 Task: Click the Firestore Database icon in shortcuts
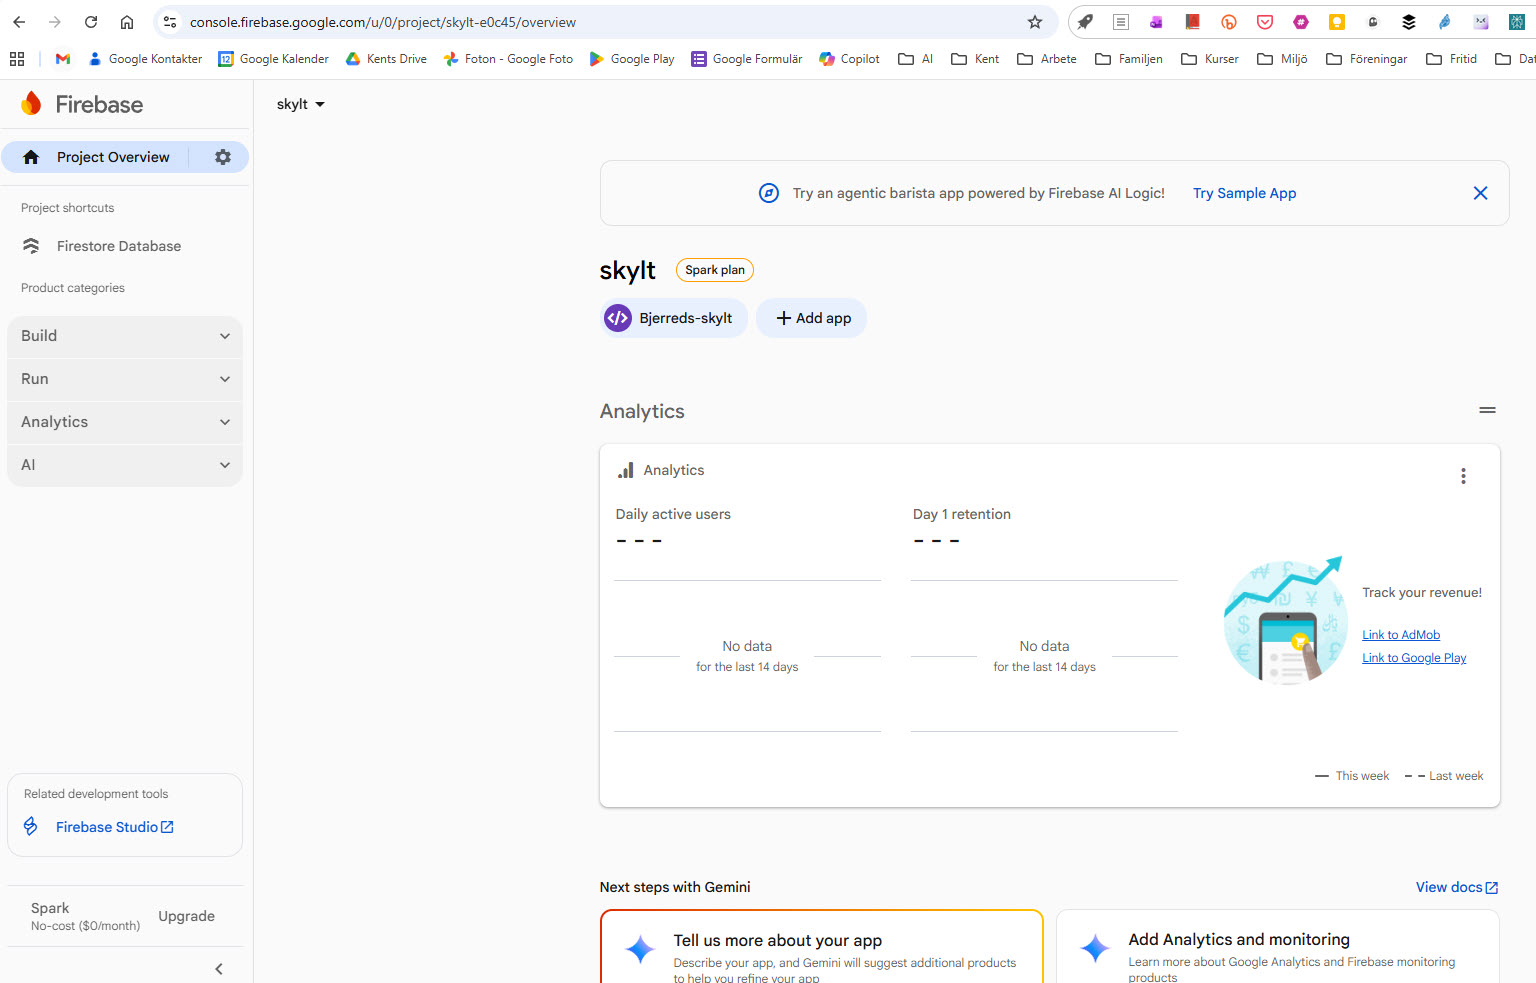31,246
